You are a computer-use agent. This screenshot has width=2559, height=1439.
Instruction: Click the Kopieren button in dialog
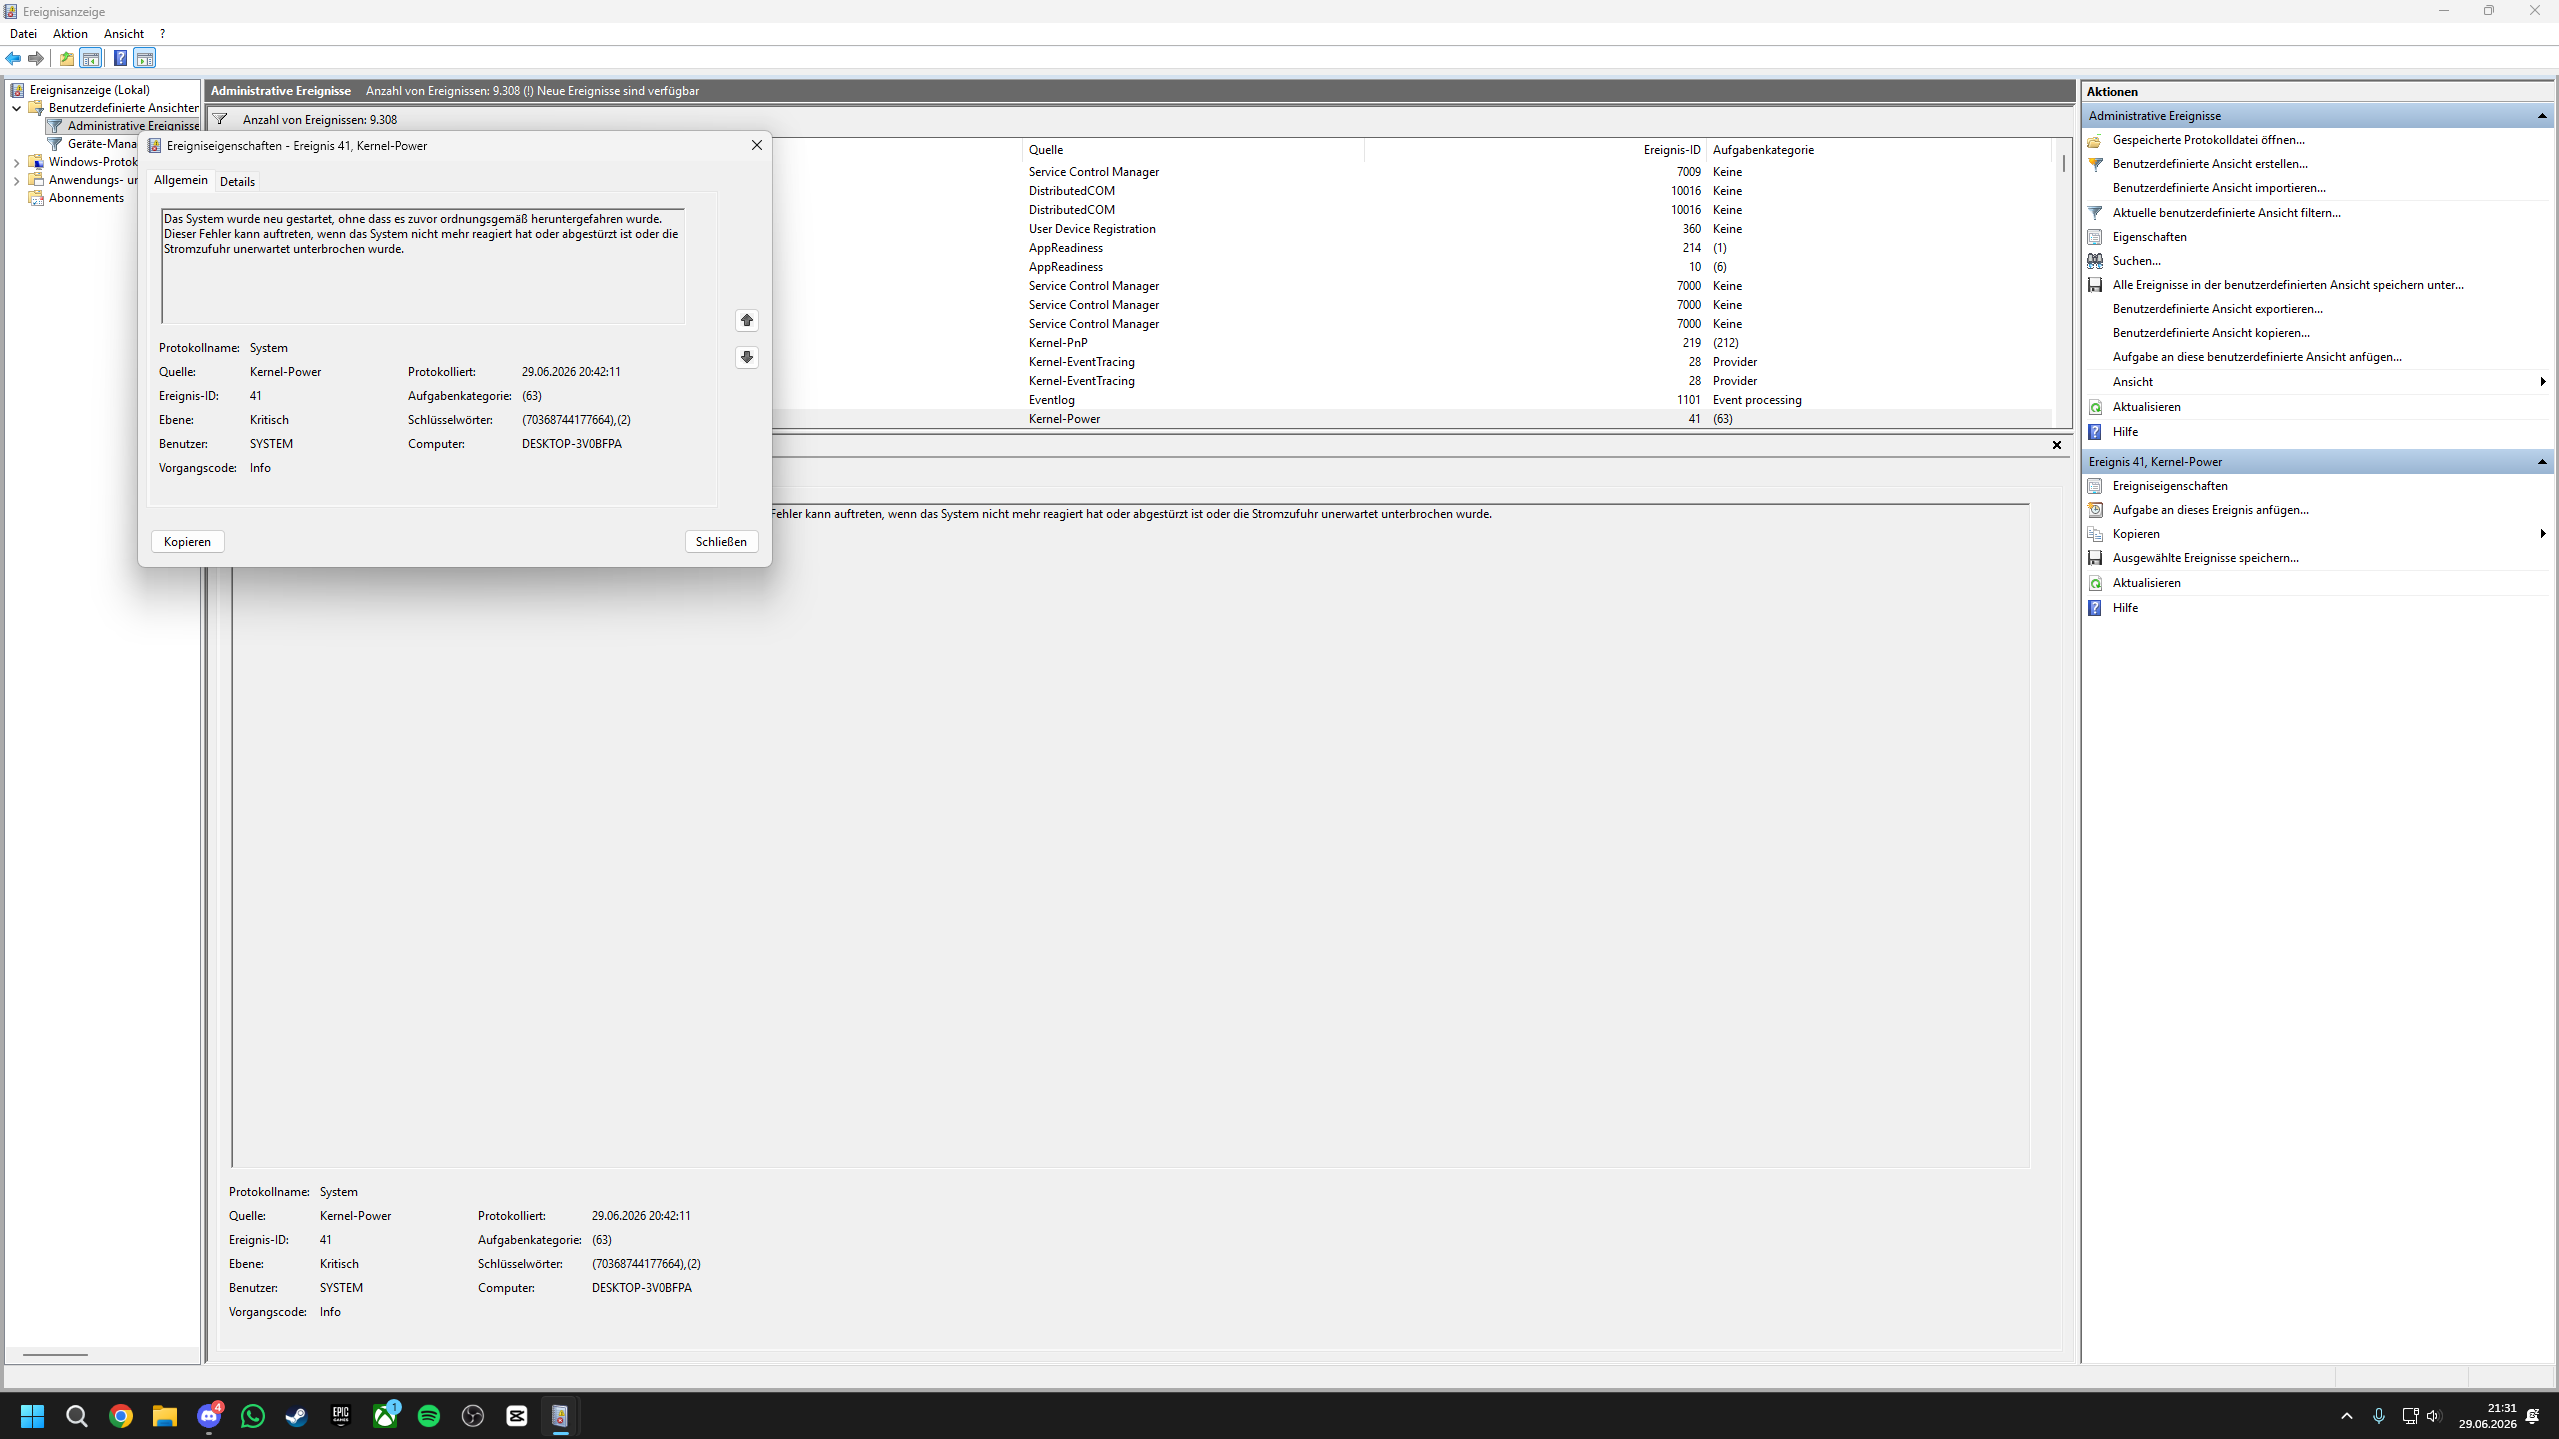click(187, 541)
